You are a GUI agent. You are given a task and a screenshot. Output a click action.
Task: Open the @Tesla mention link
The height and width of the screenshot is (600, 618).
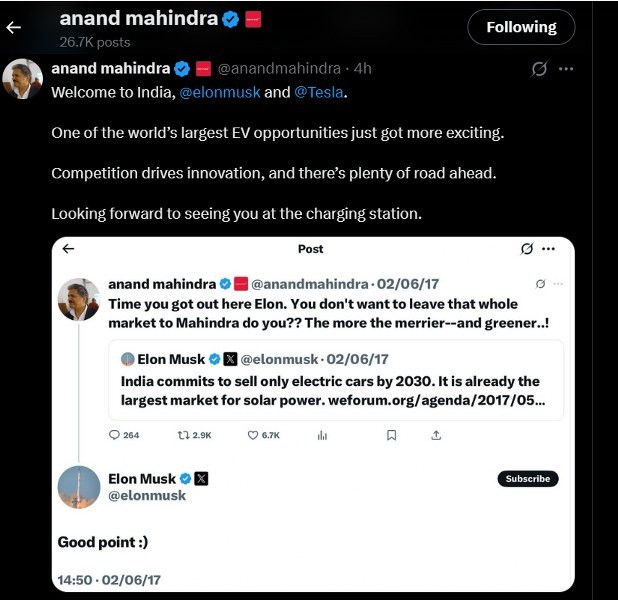point(320,92)
